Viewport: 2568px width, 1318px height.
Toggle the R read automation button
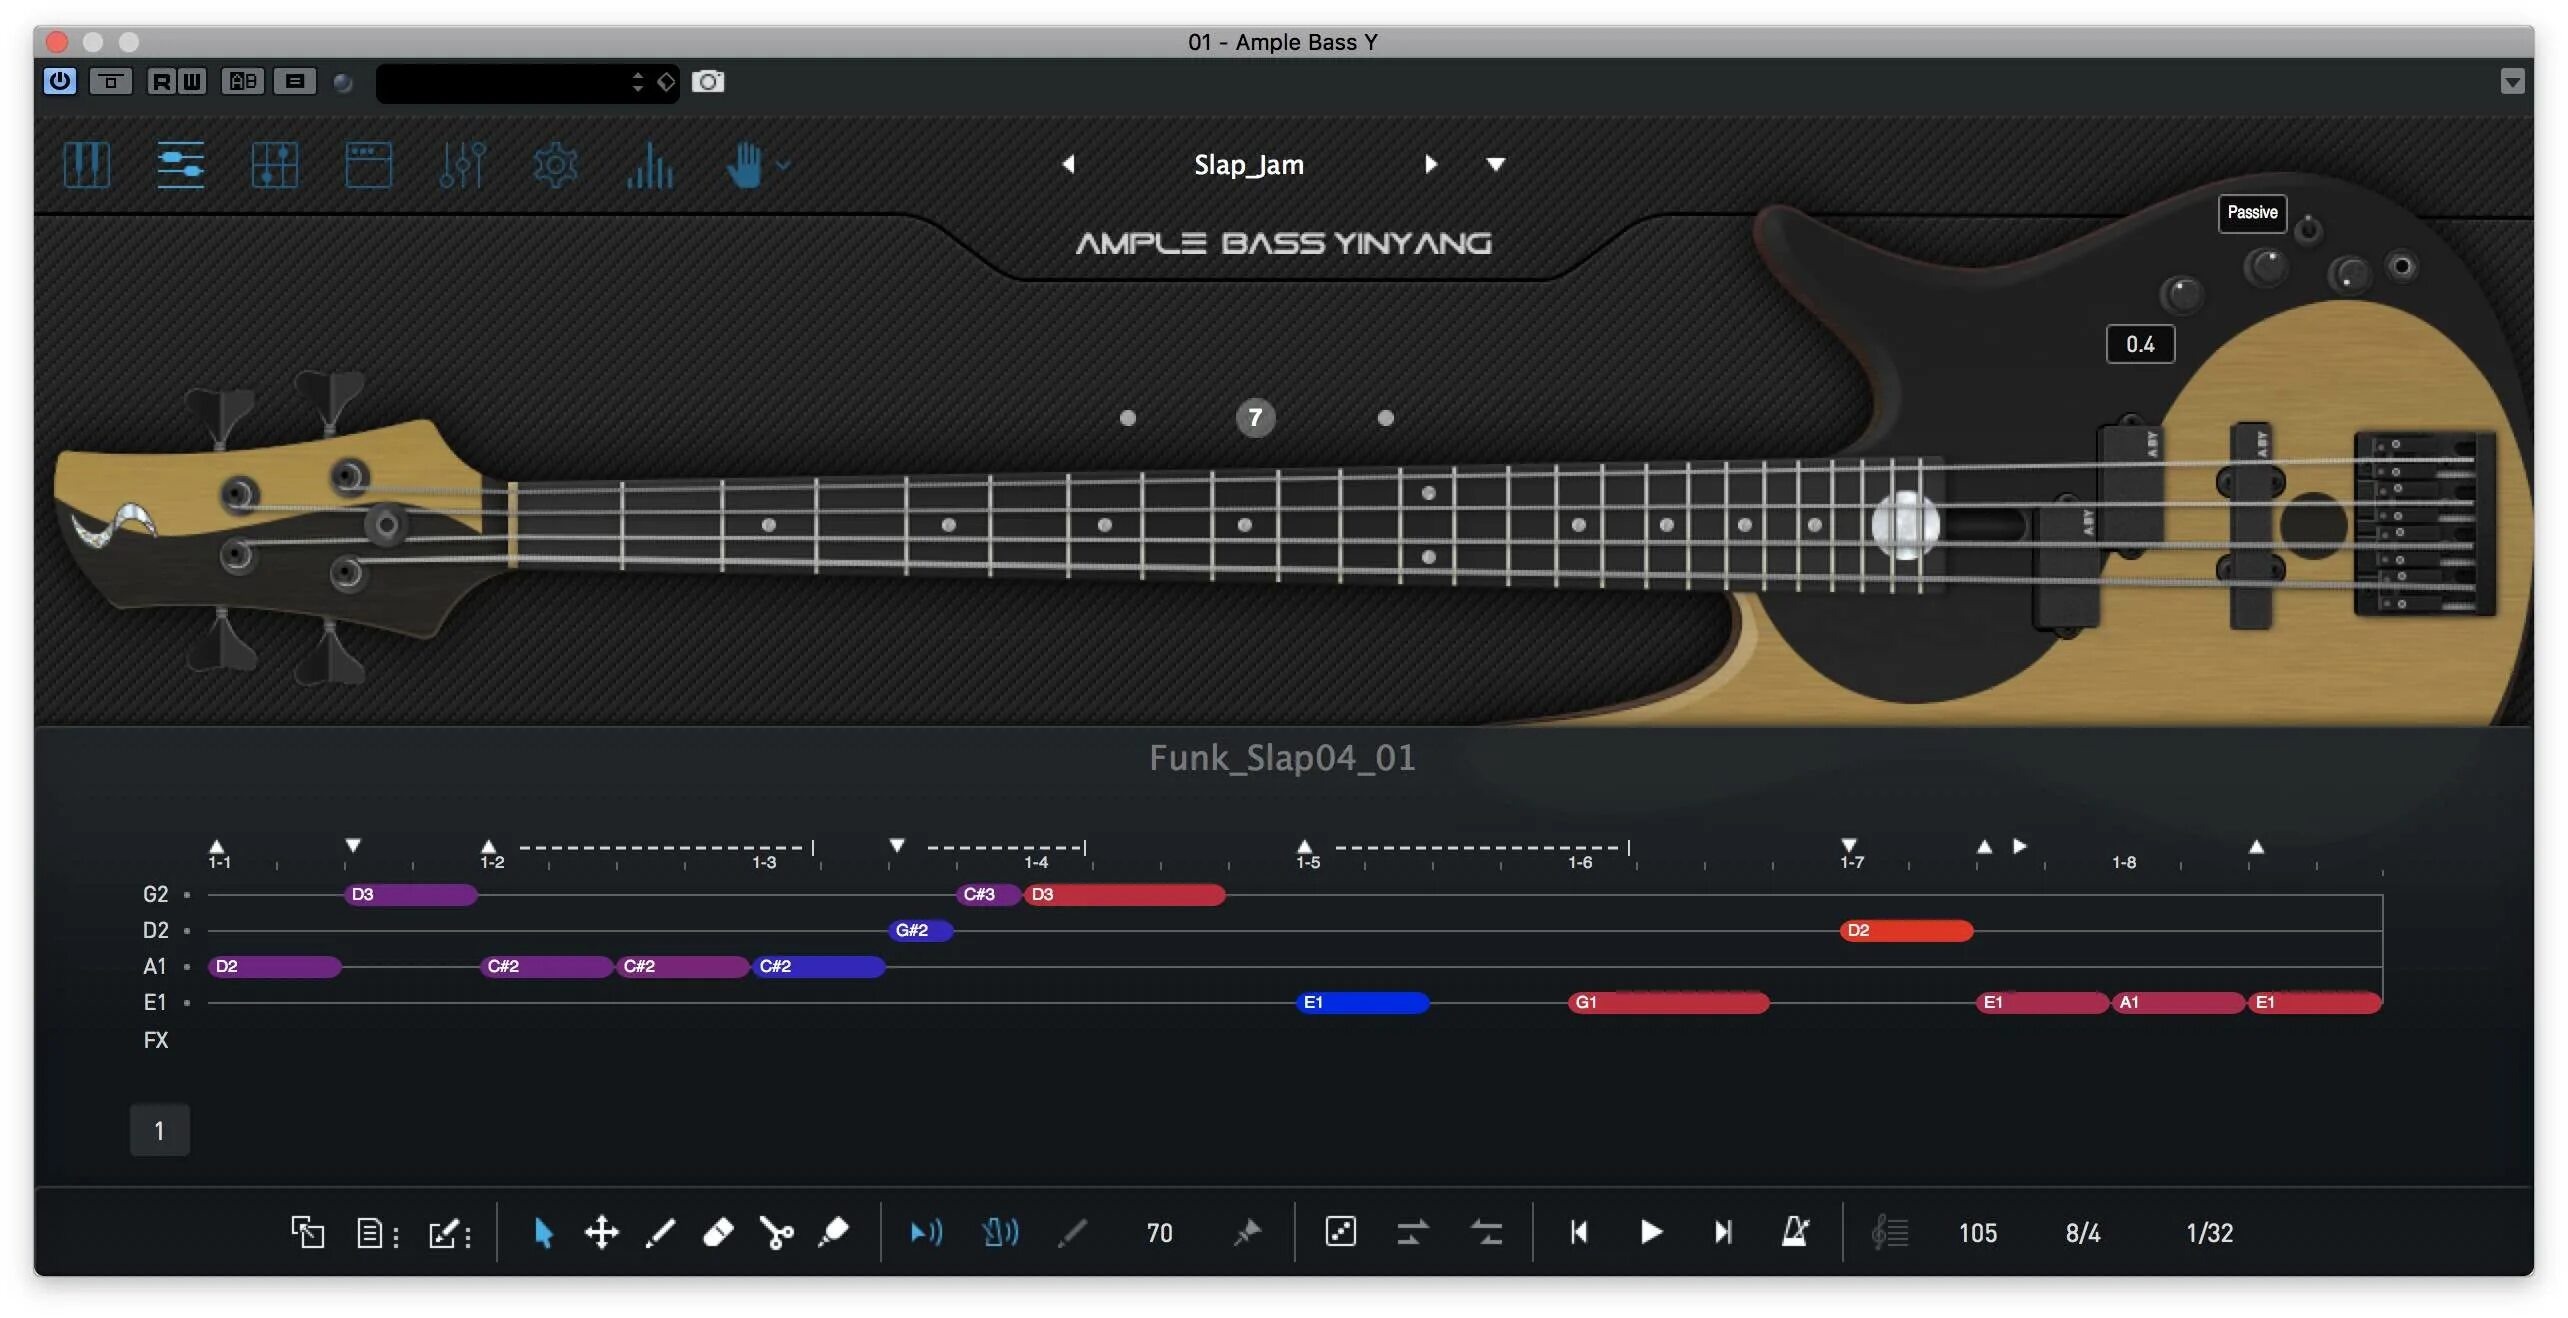[161, 81]
